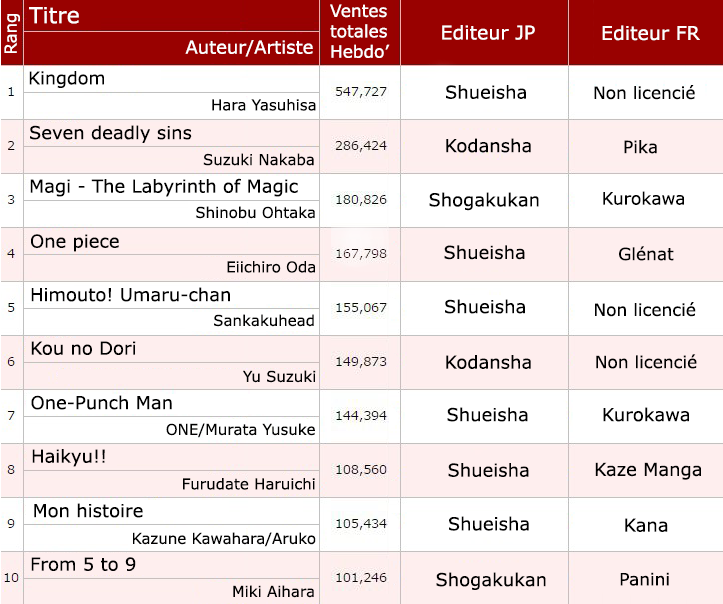Click Glénat French publisher cell
The image size is (723, 604).
coord(646,254)
